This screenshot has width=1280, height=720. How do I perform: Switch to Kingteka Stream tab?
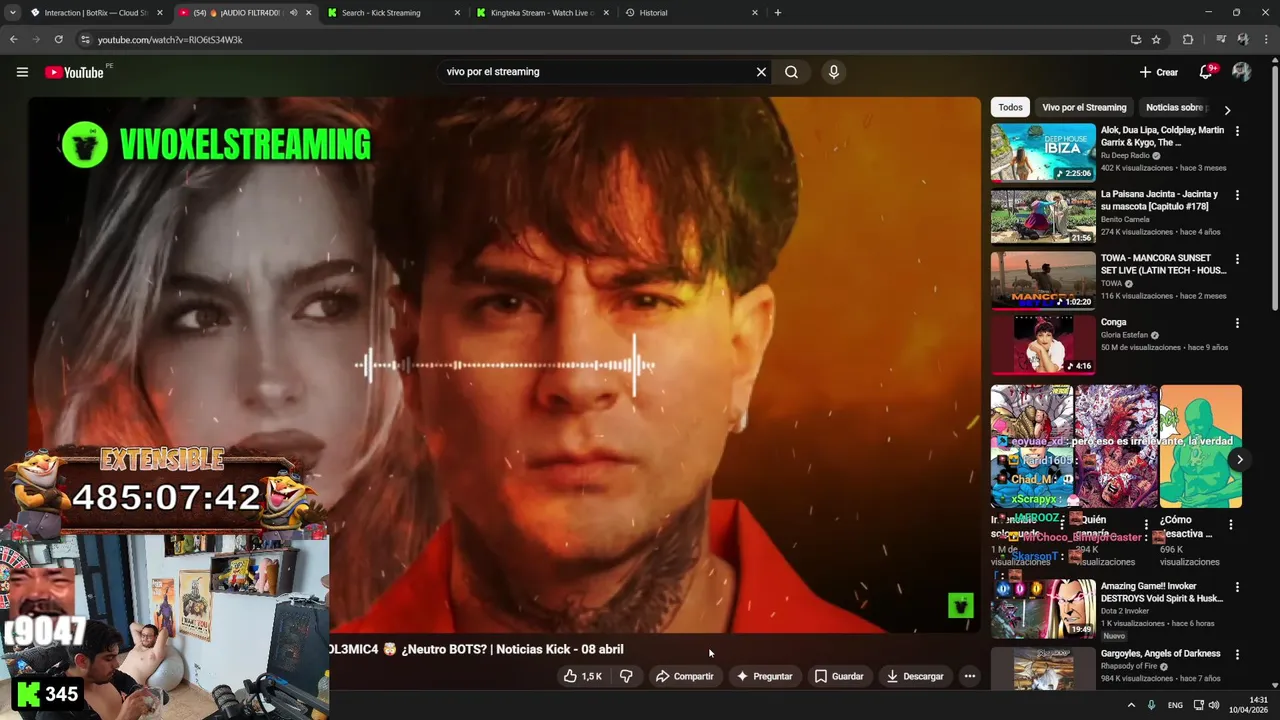point(540,13)
